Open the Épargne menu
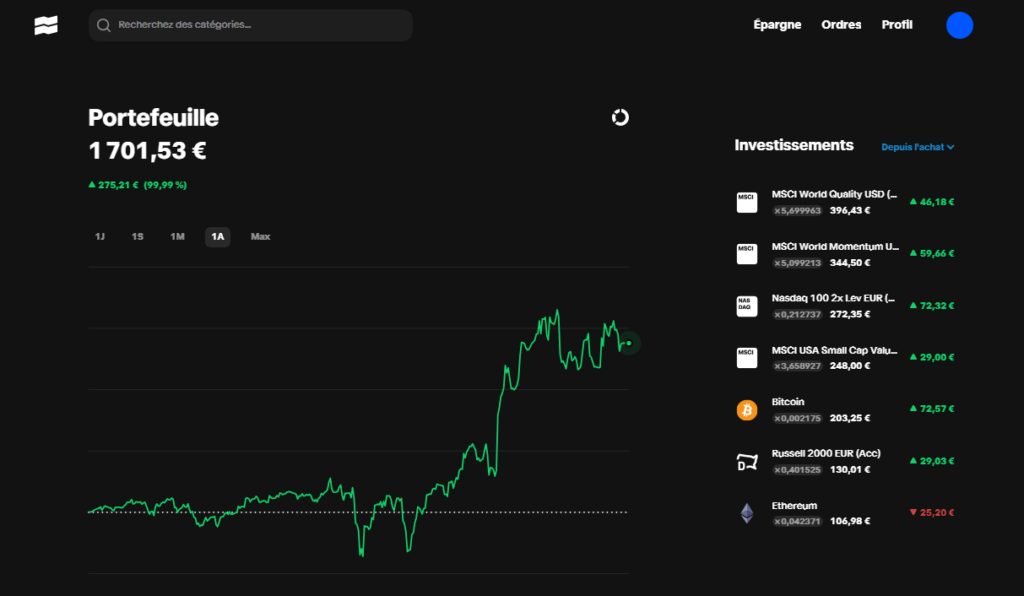This screenshot has height=596, width=1024. pyautogui.click(x=777, y=24)
